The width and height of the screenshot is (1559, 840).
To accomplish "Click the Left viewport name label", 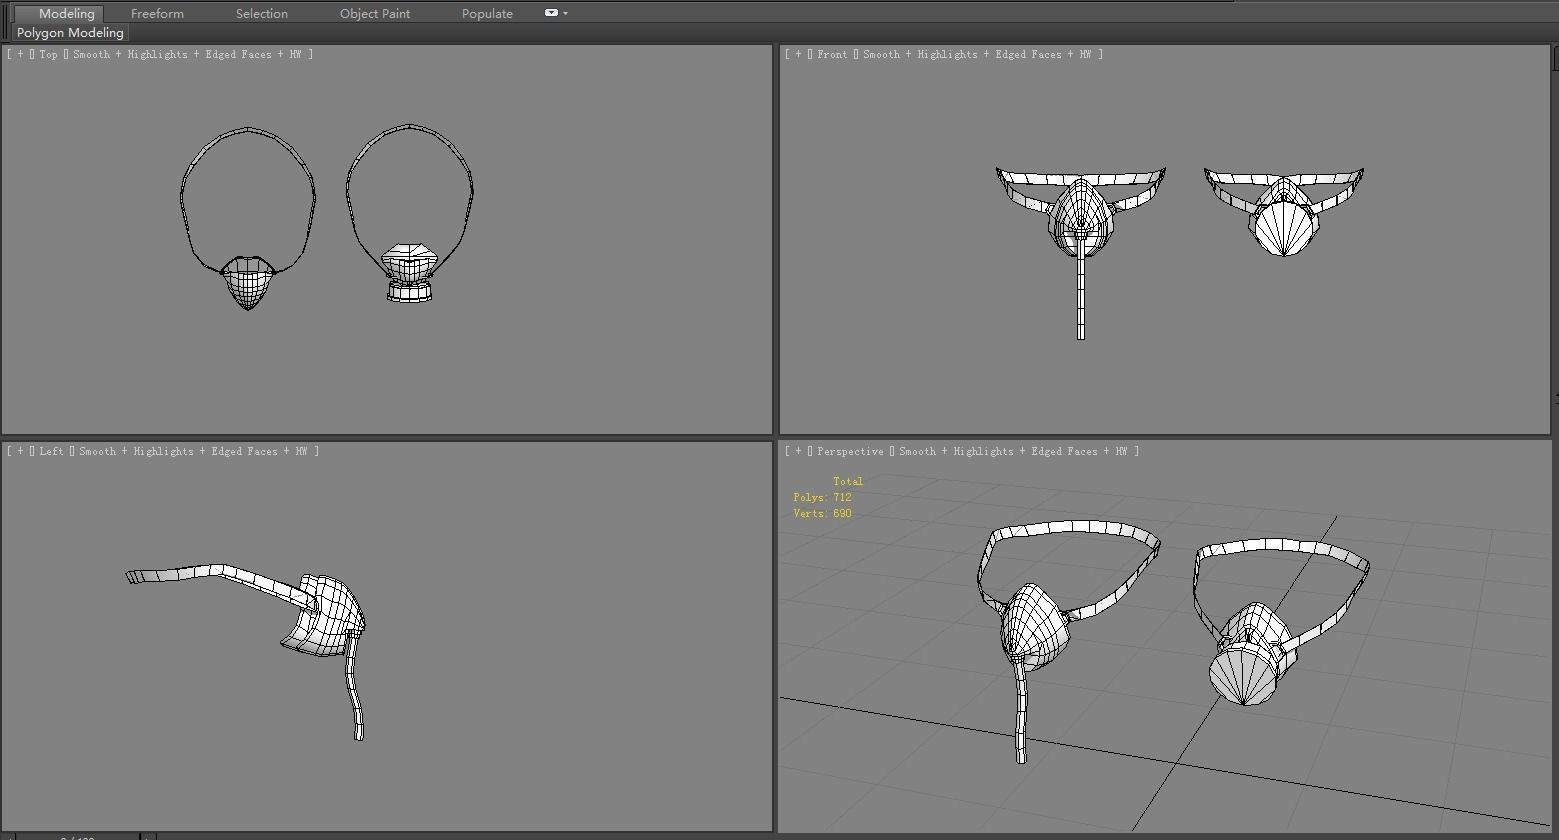I will click(51, 451).
